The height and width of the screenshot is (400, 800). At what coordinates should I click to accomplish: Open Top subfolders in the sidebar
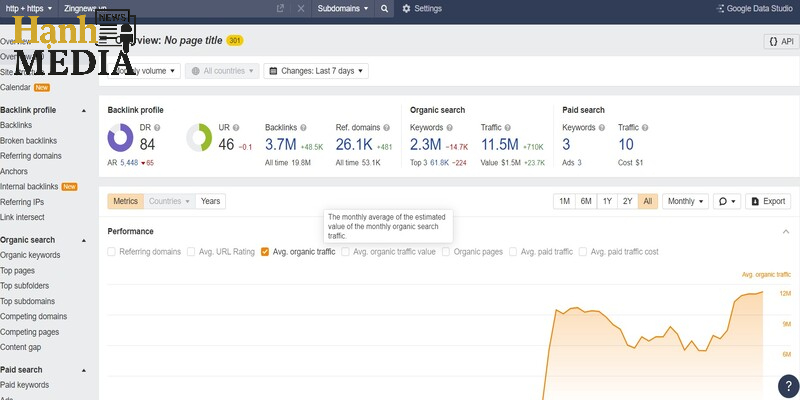click(x=24, y=286)
